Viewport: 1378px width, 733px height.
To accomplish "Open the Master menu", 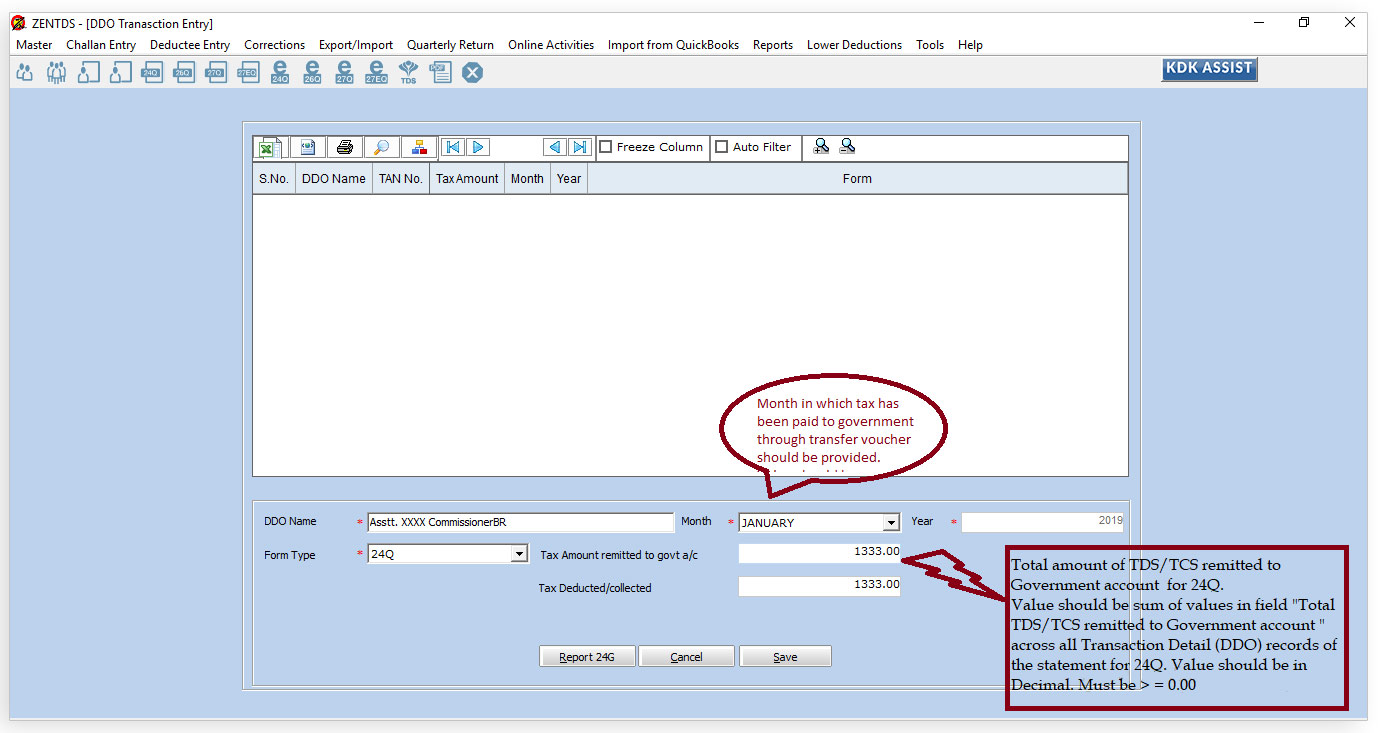I will (34, 45).
